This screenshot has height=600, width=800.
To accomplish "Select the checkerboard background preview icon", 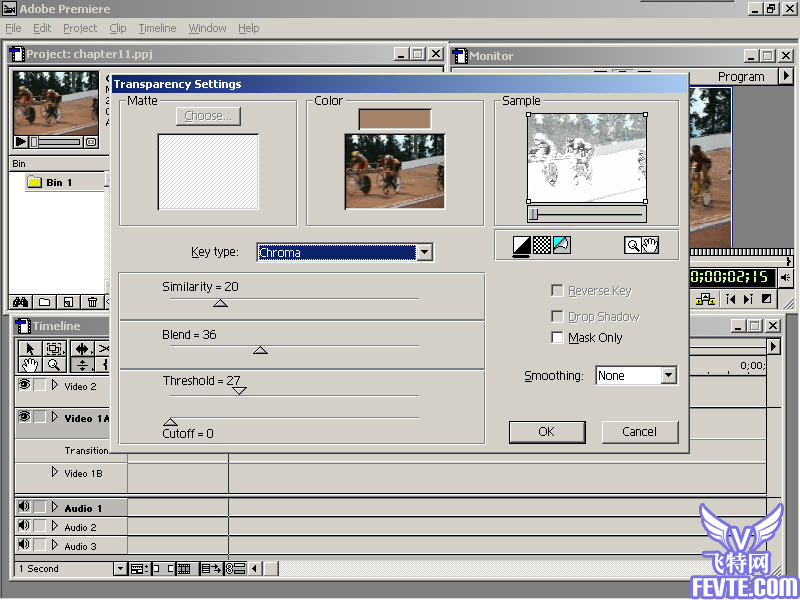I will (x=541, y=244).
